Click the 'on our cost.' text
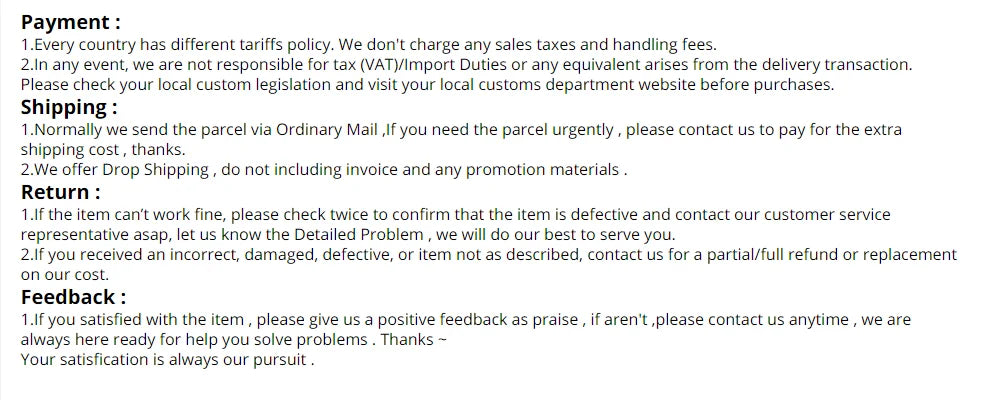Screen dimensions: 985x400 65,275
